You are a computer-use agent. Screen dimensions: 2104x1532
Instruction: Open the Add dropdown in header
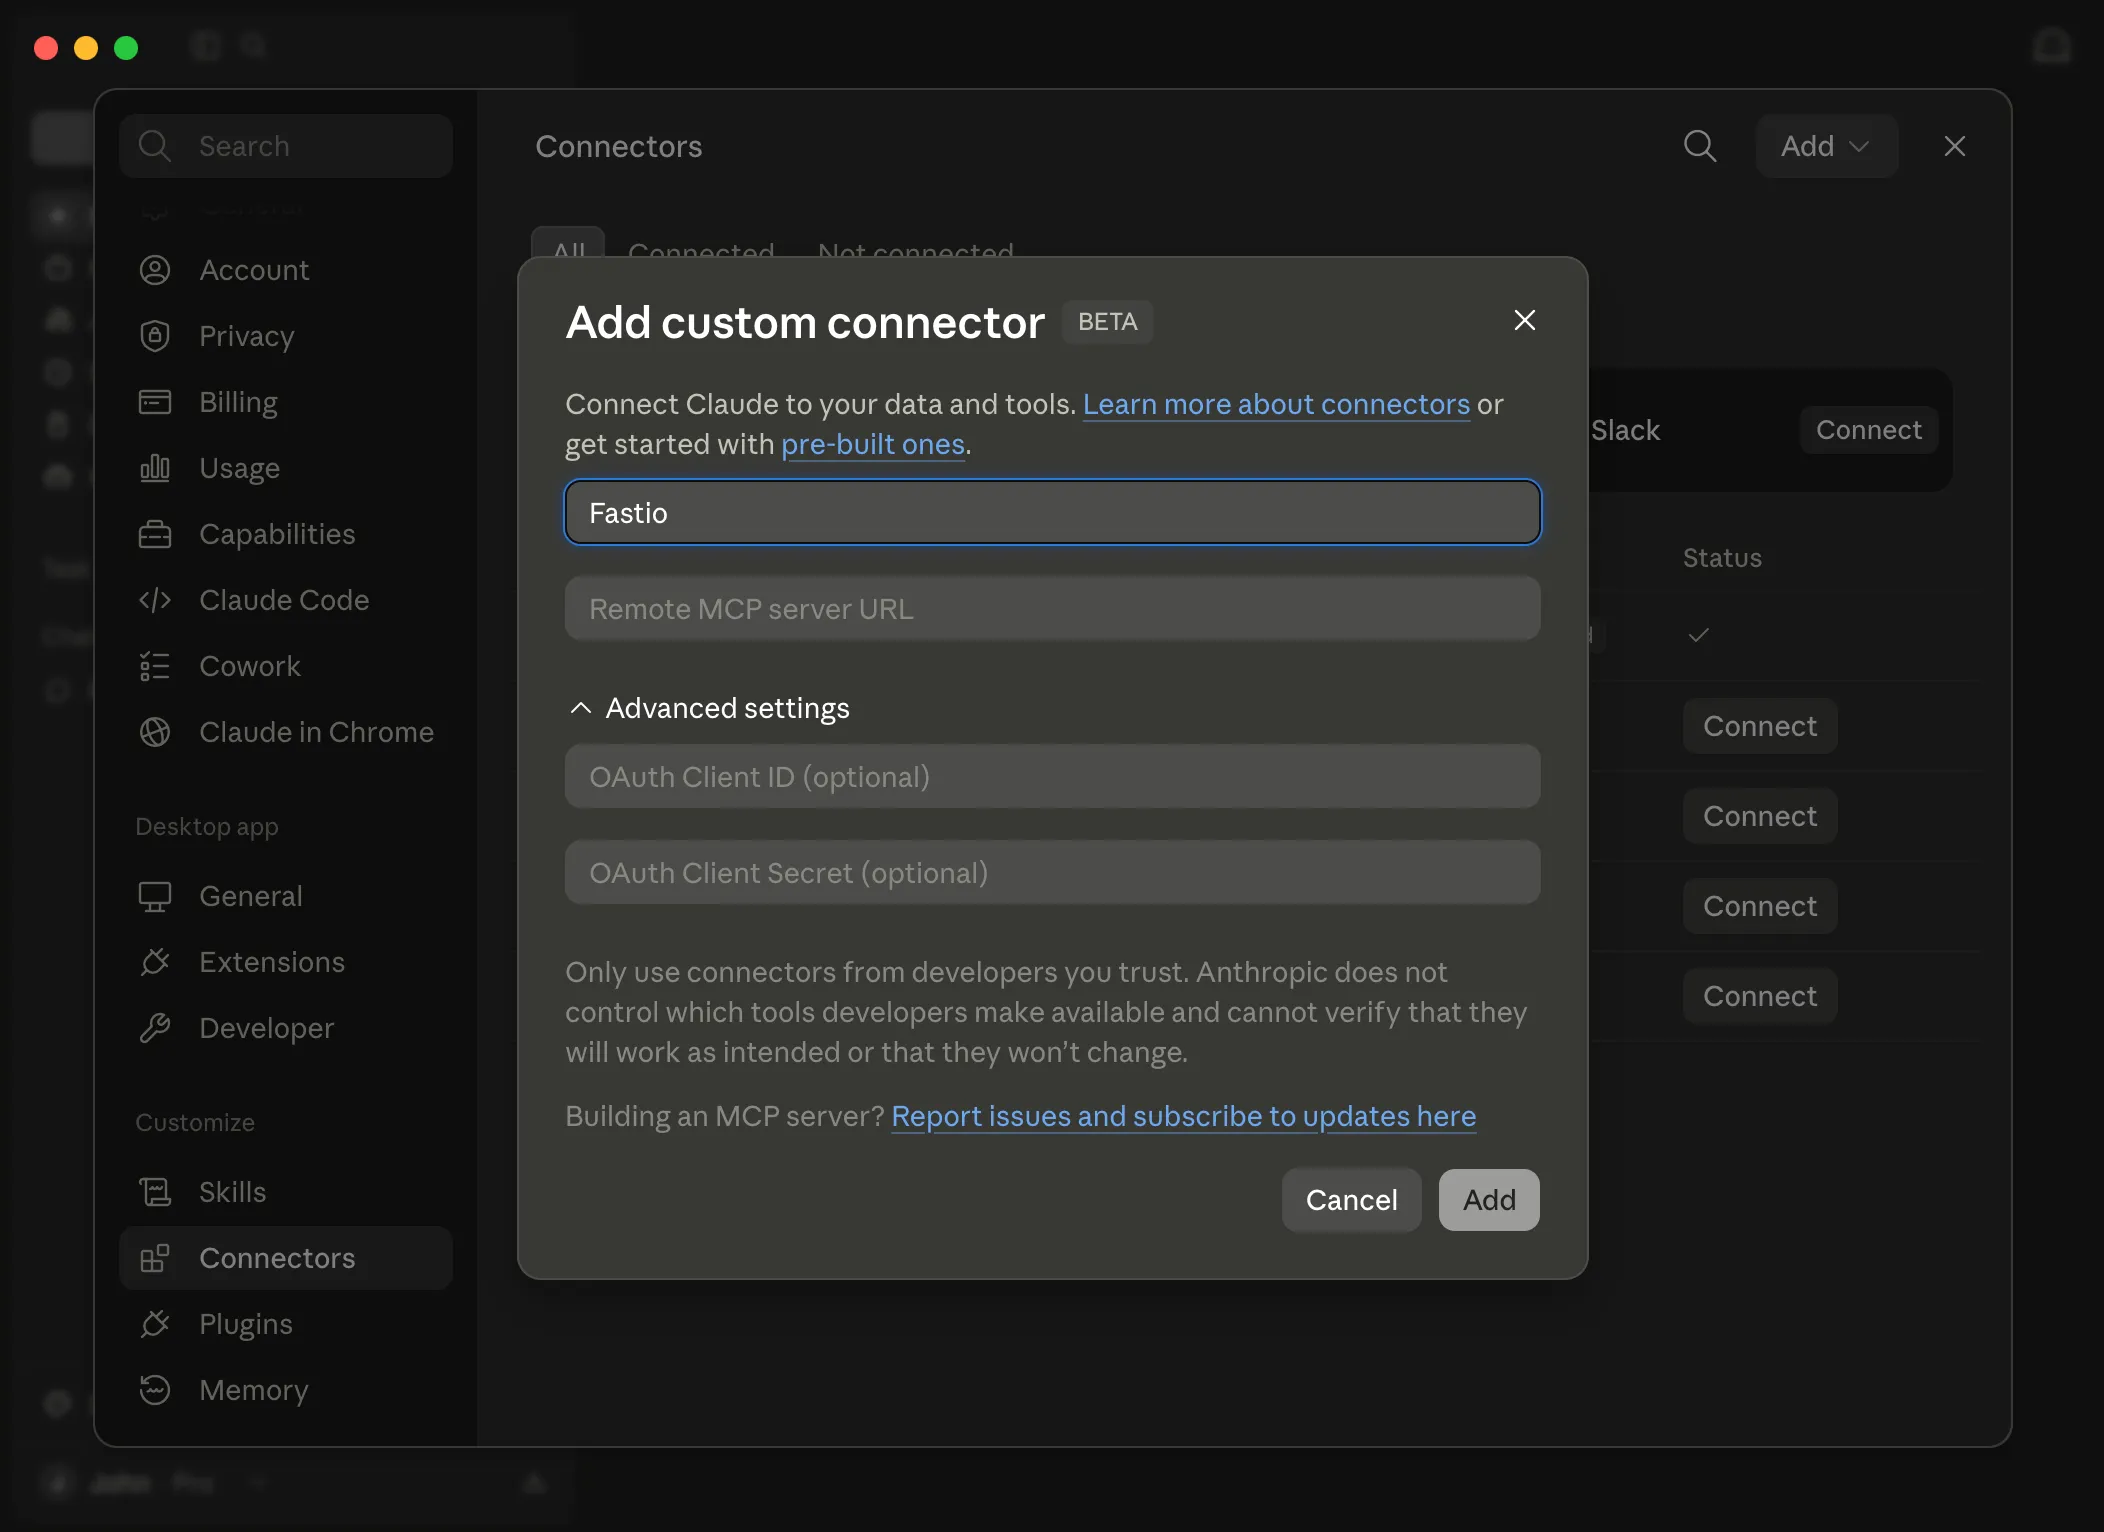pyautogui.click(x=1826, y=146)
